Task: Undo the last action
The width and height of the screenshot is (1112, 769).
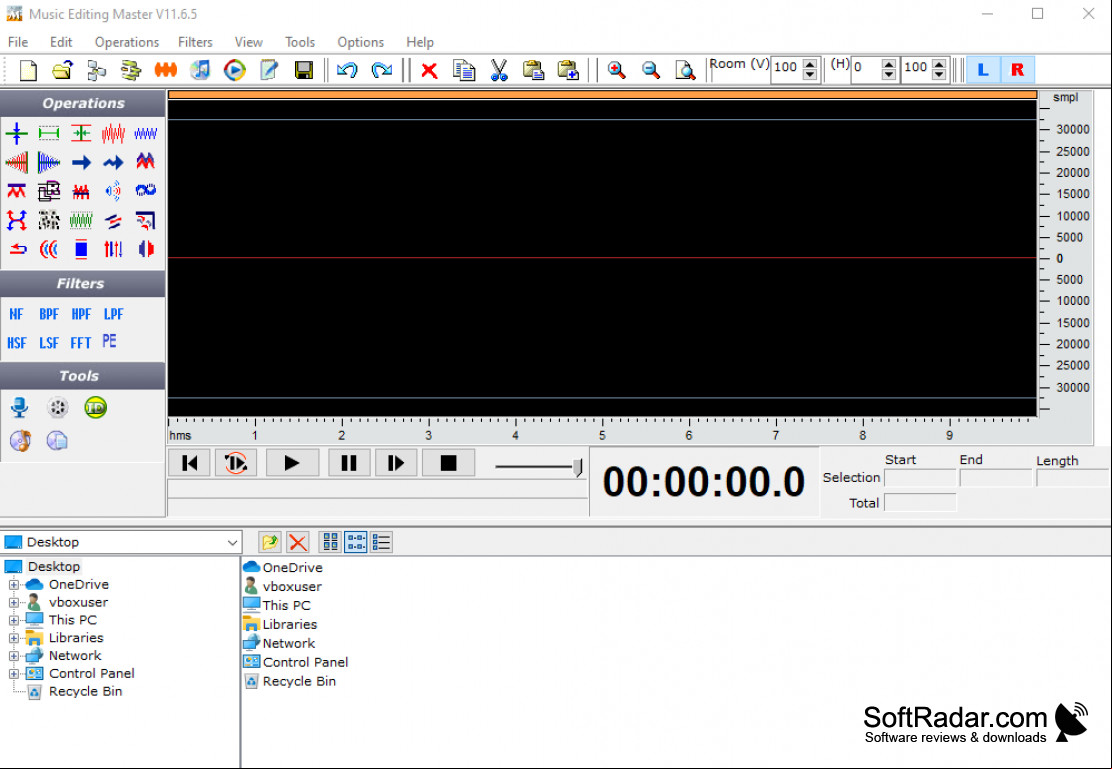Action: 347,70
